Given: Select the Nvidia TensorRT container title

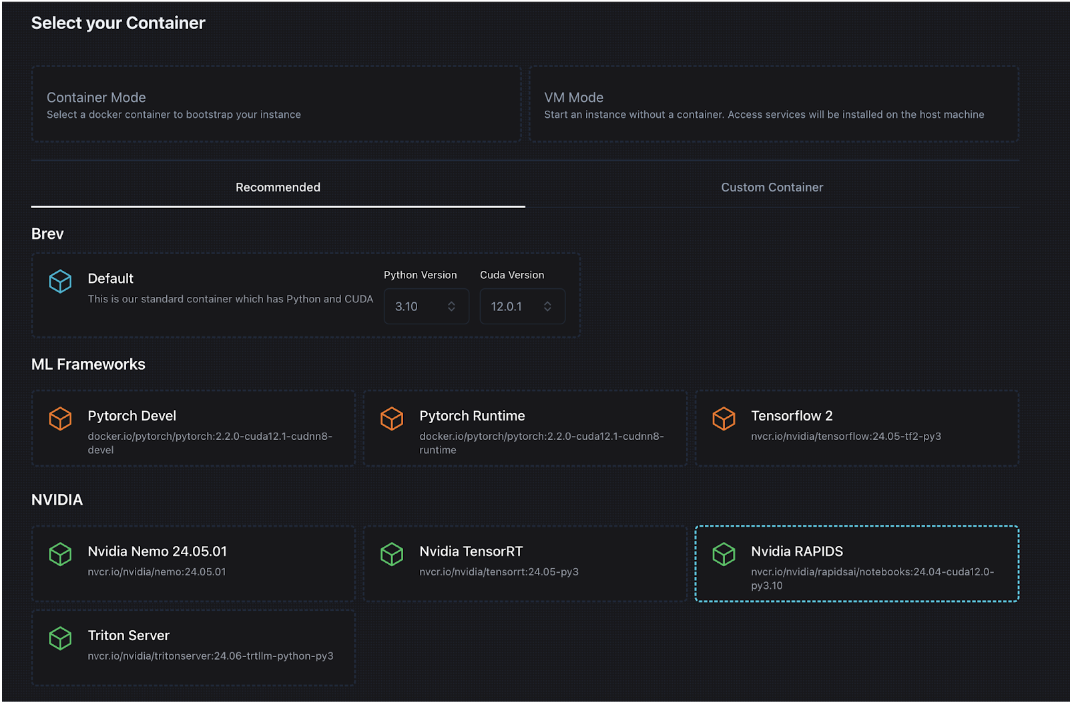Looking at the screenshot, I should click(x=471, y=551).
